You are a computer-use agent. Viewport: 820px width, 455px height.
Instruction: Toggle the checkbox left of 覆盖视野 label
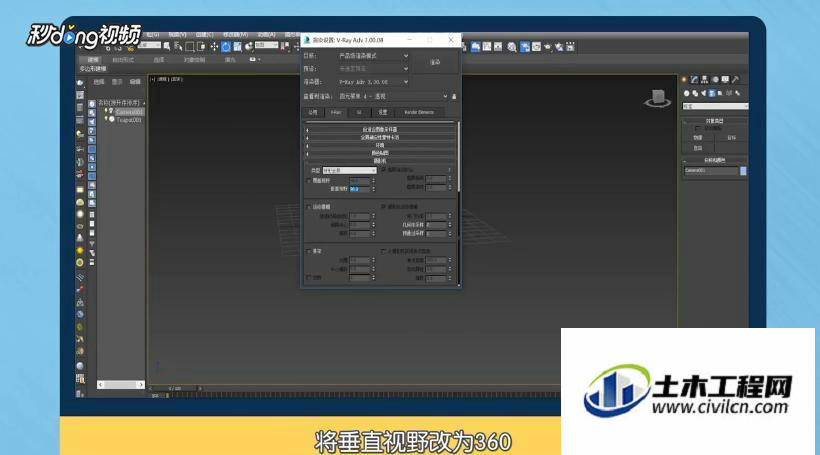(309, 180)
